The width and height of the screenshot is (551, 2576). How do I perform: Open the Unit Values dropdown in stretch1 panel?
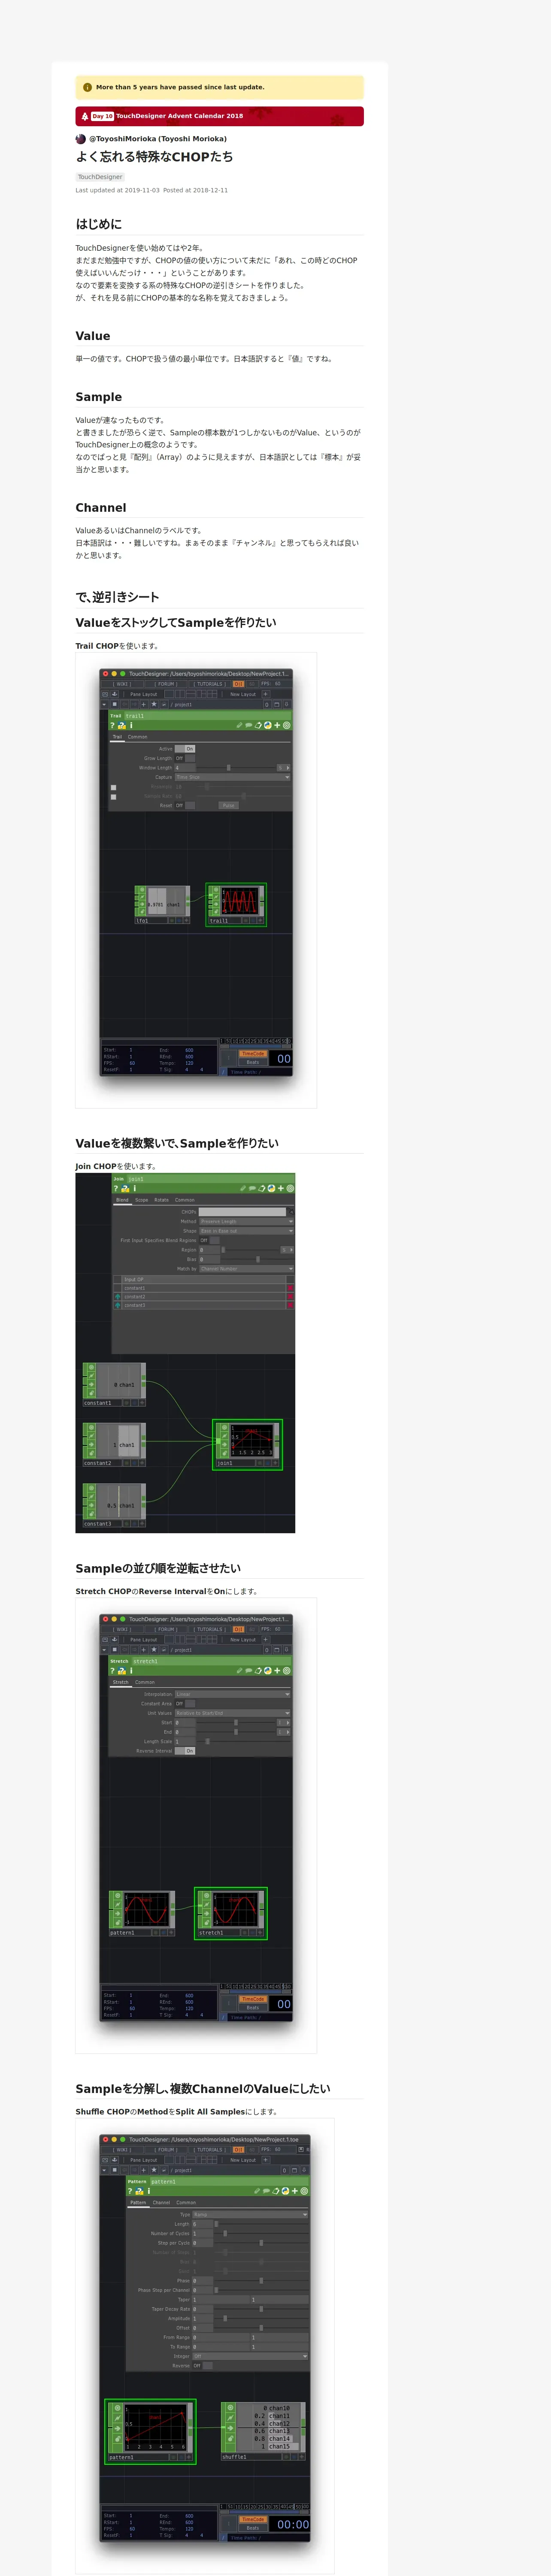[233, 1713]
